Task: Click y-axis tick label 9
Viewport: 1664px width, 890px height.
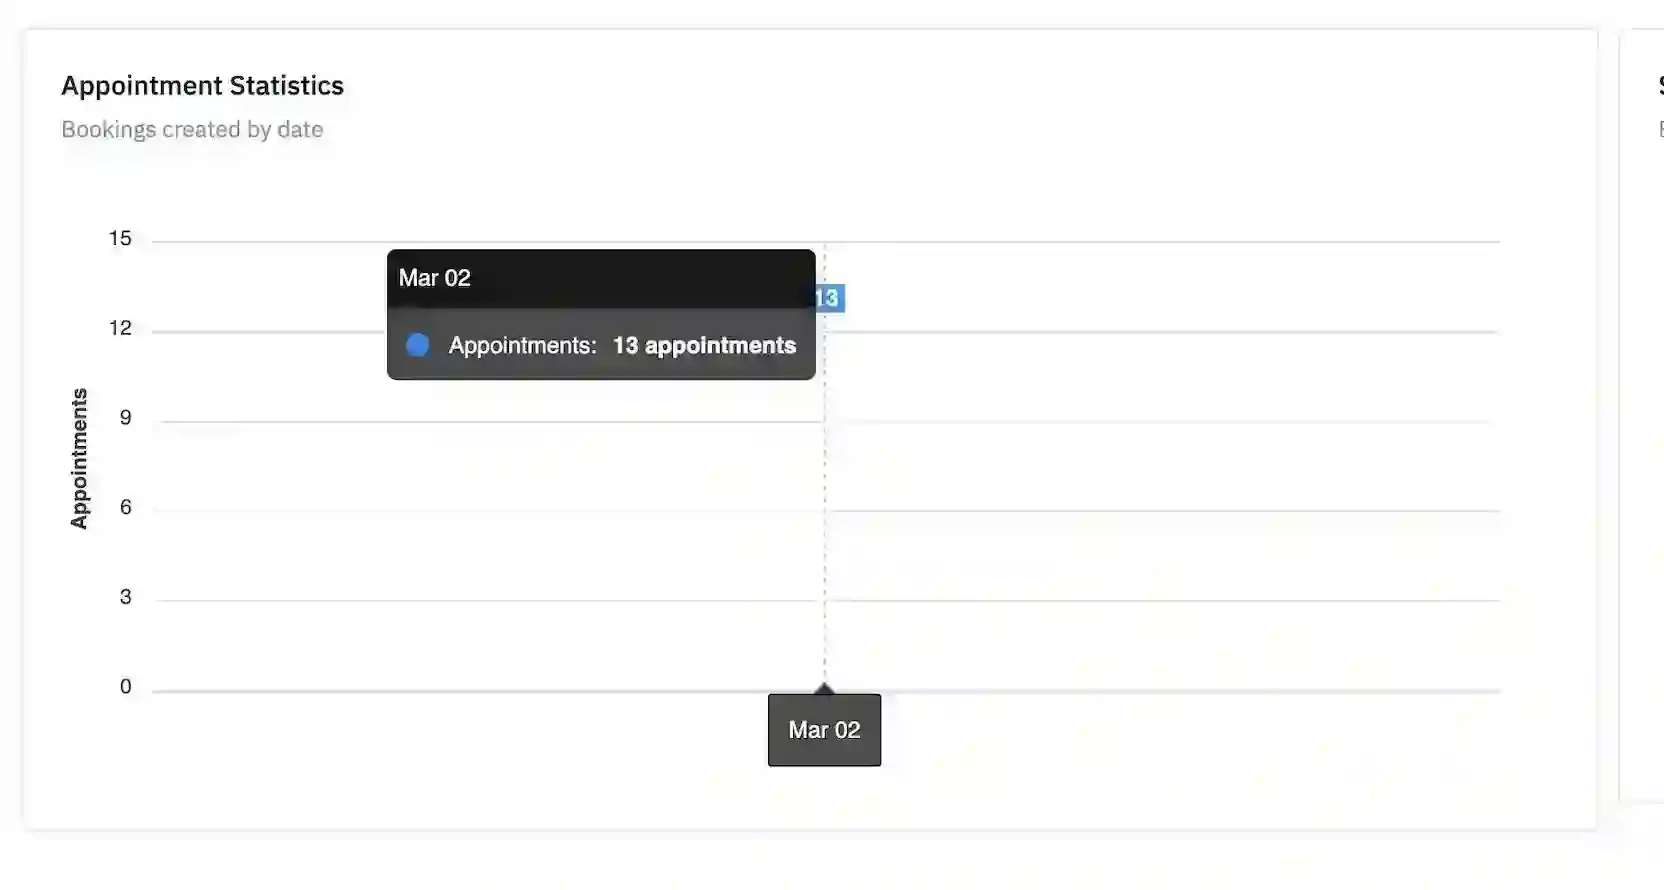Action: (125, 417)
